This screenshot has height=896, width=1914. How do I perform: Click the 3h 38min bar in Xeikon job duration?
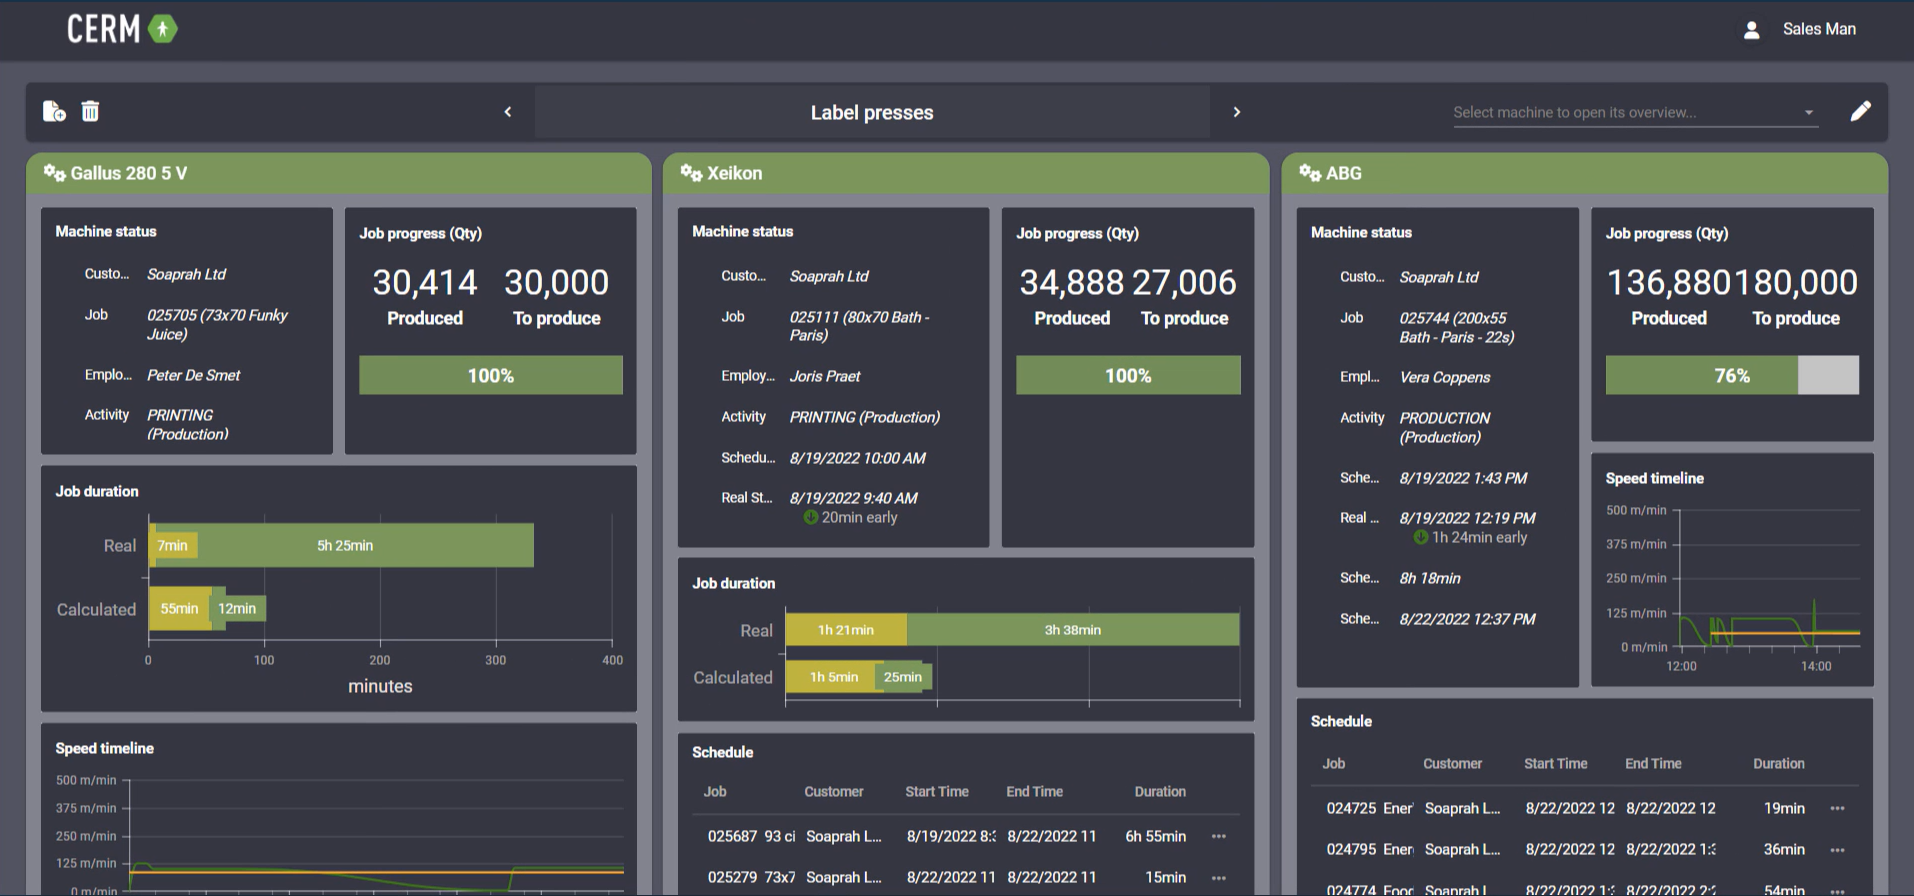click(x=1073, y=630)
